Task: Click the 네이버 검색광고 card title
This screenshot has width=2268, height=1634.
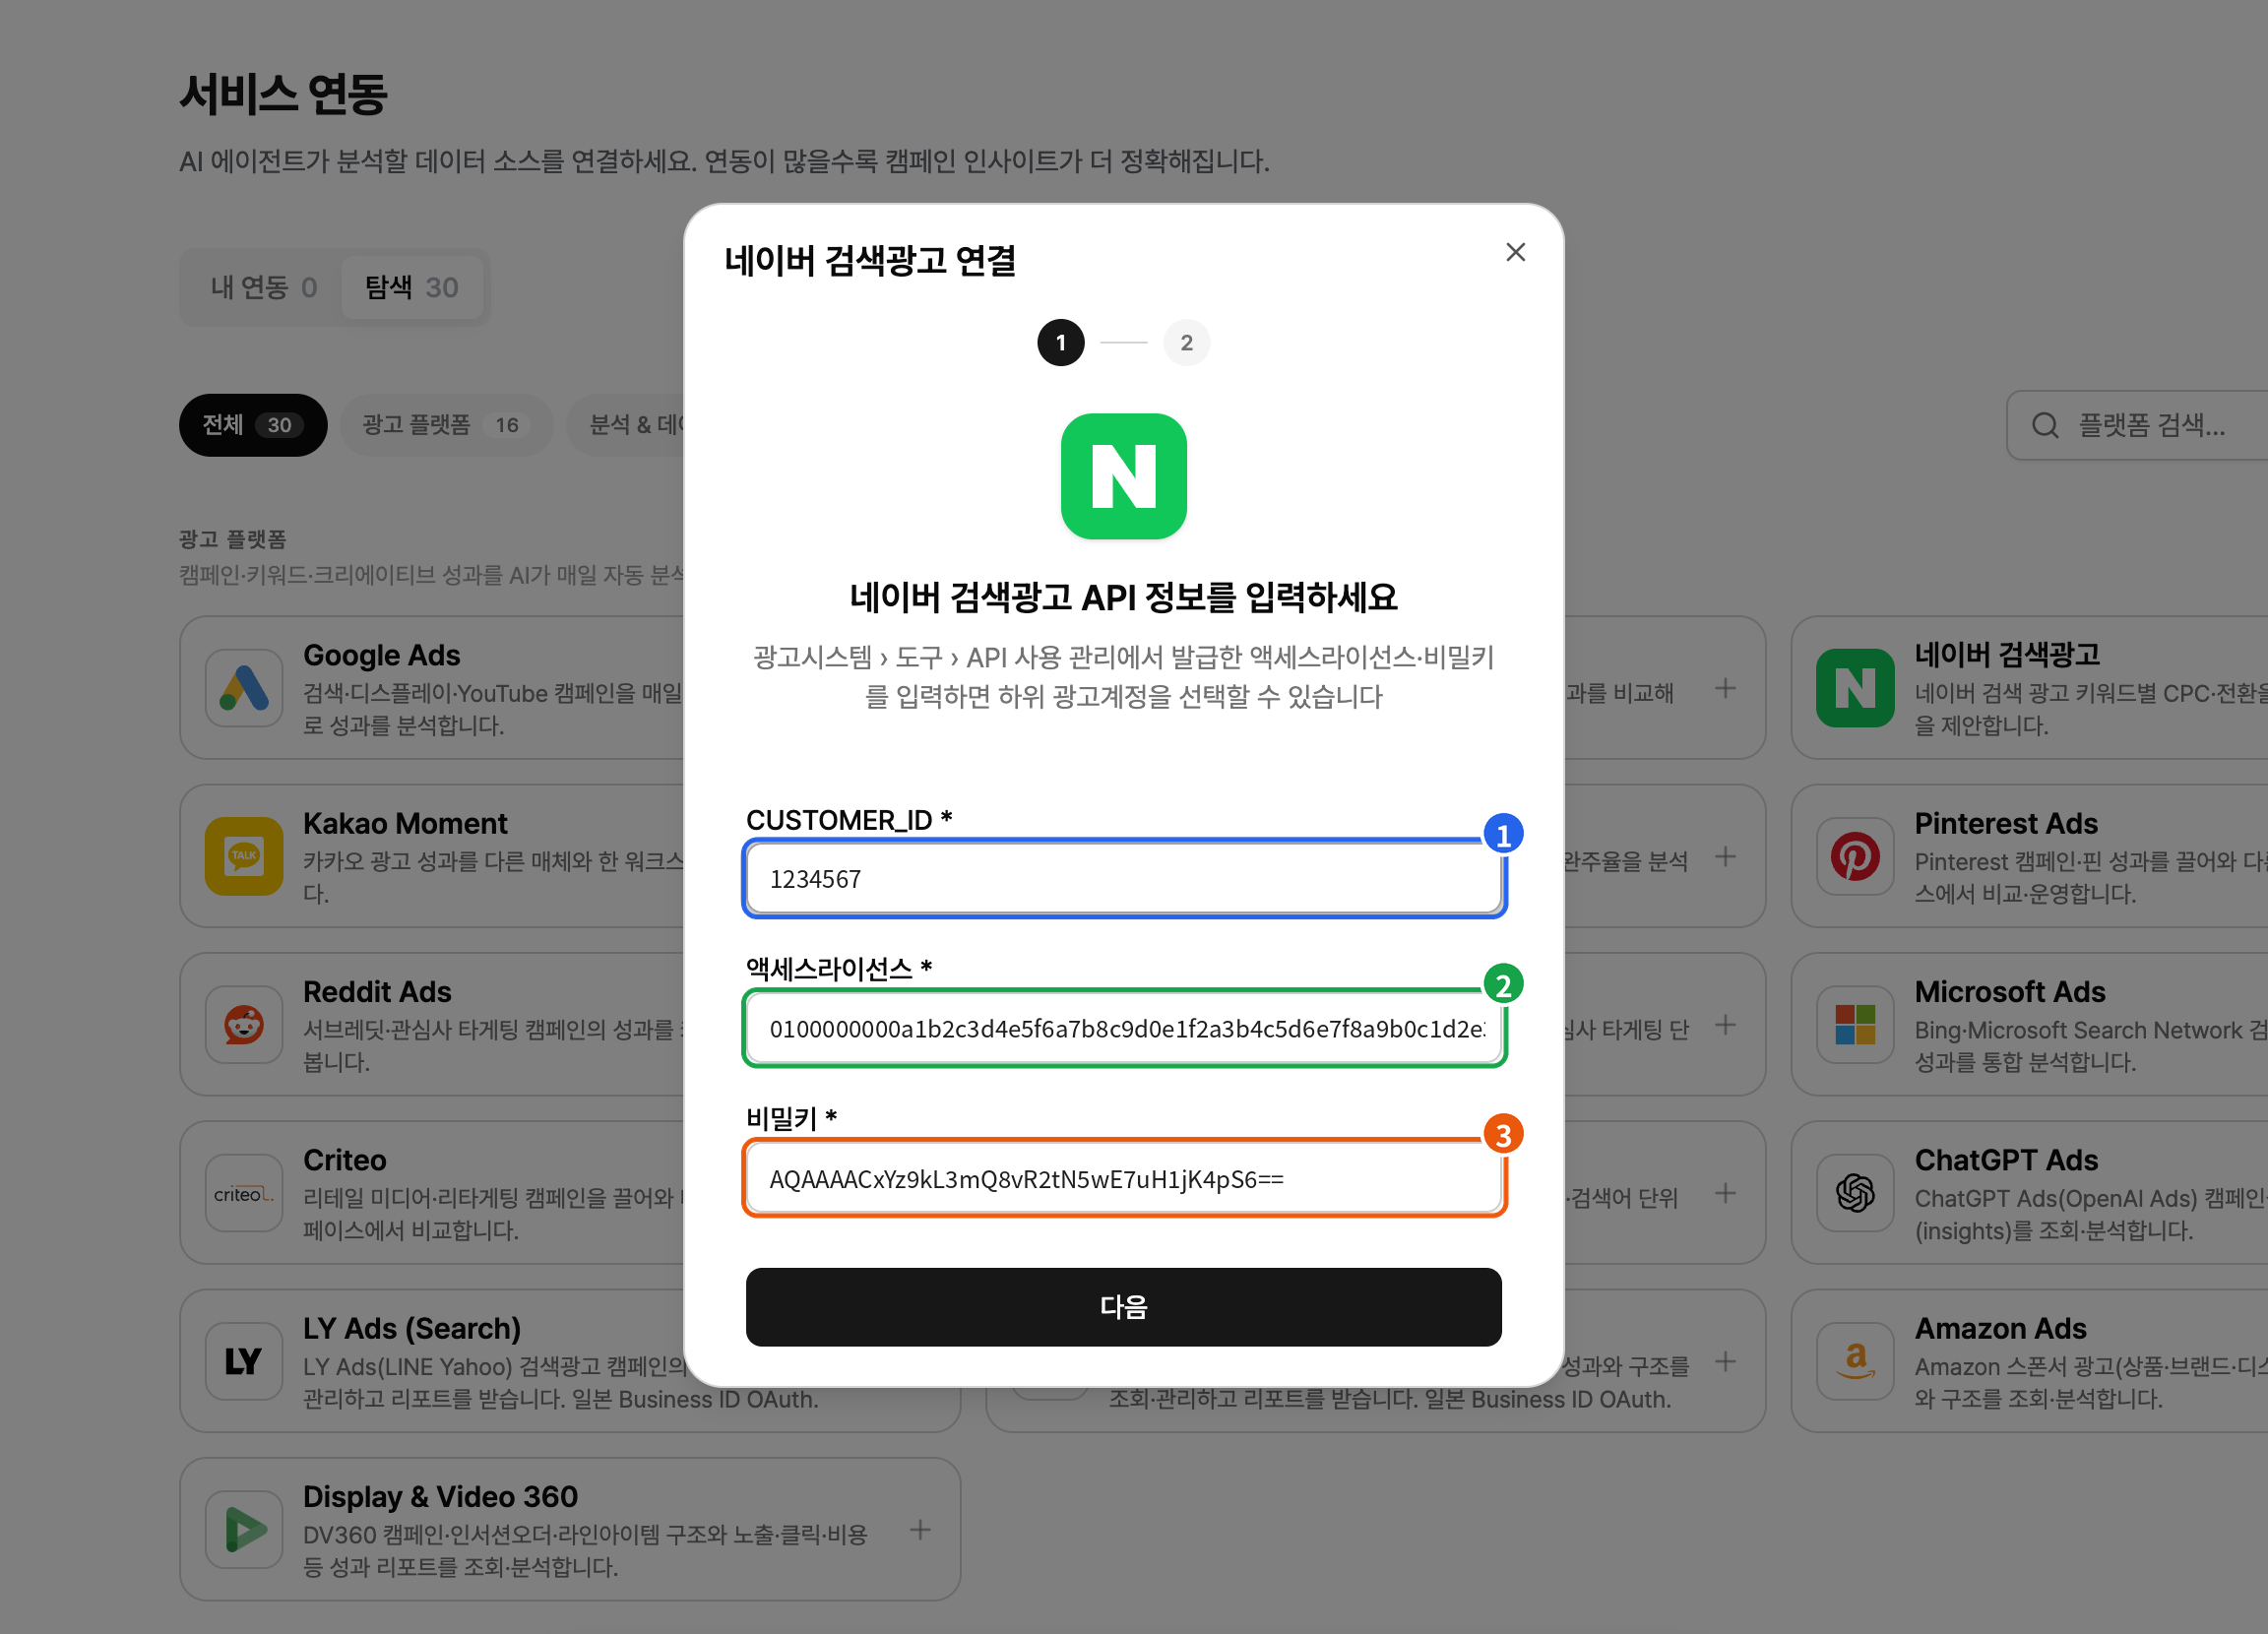Action: [2006, 655]
